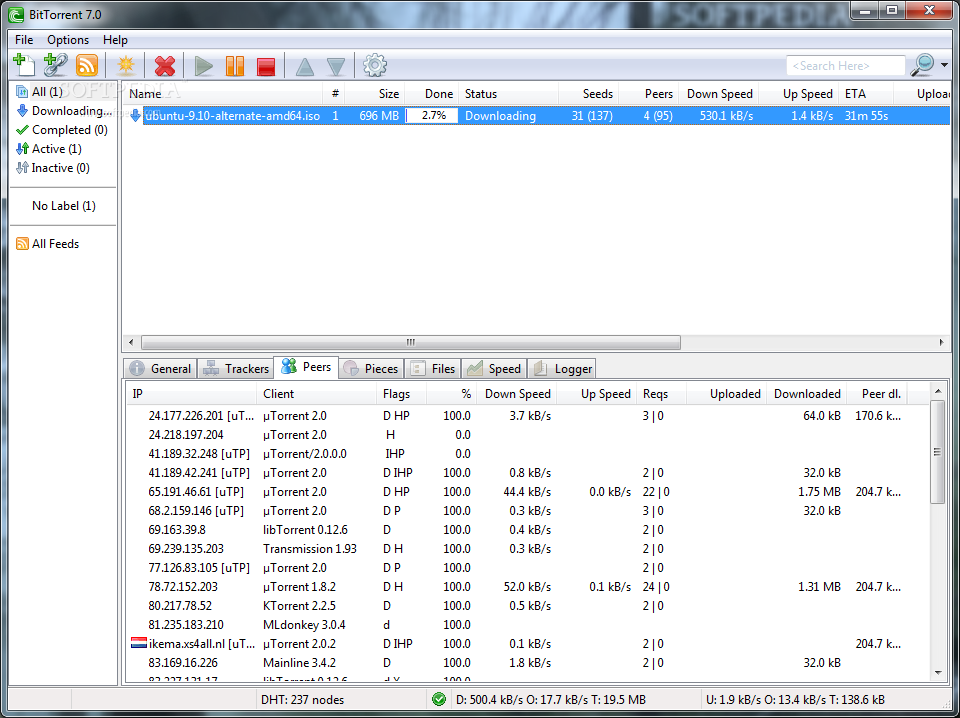The width and height of the screenshot is (960, 718).
Task: Sort torrents by Down Speed column header
Action: (719, 94)
